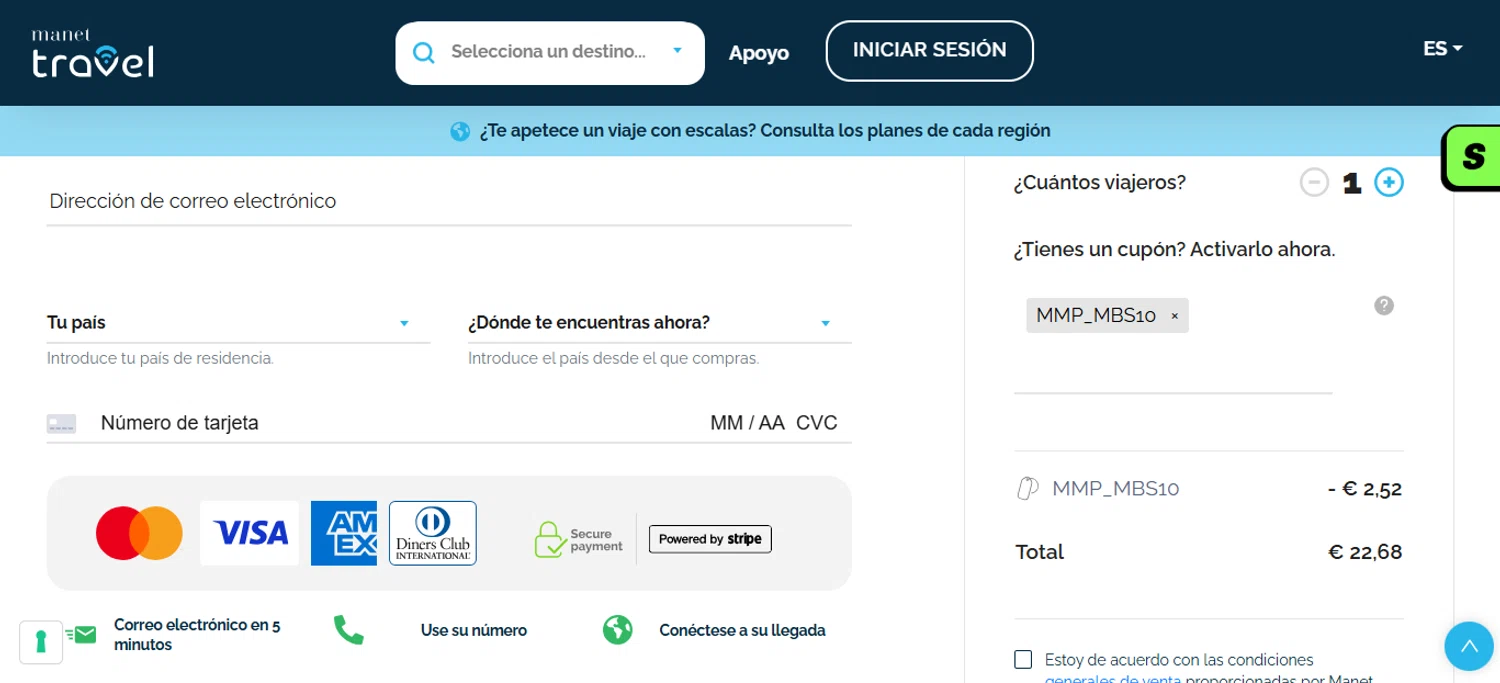Remove the MMP_MBS10 coupon chip
The height and width of the screenshot is (683, 1500).
[x=1175, y=316]
